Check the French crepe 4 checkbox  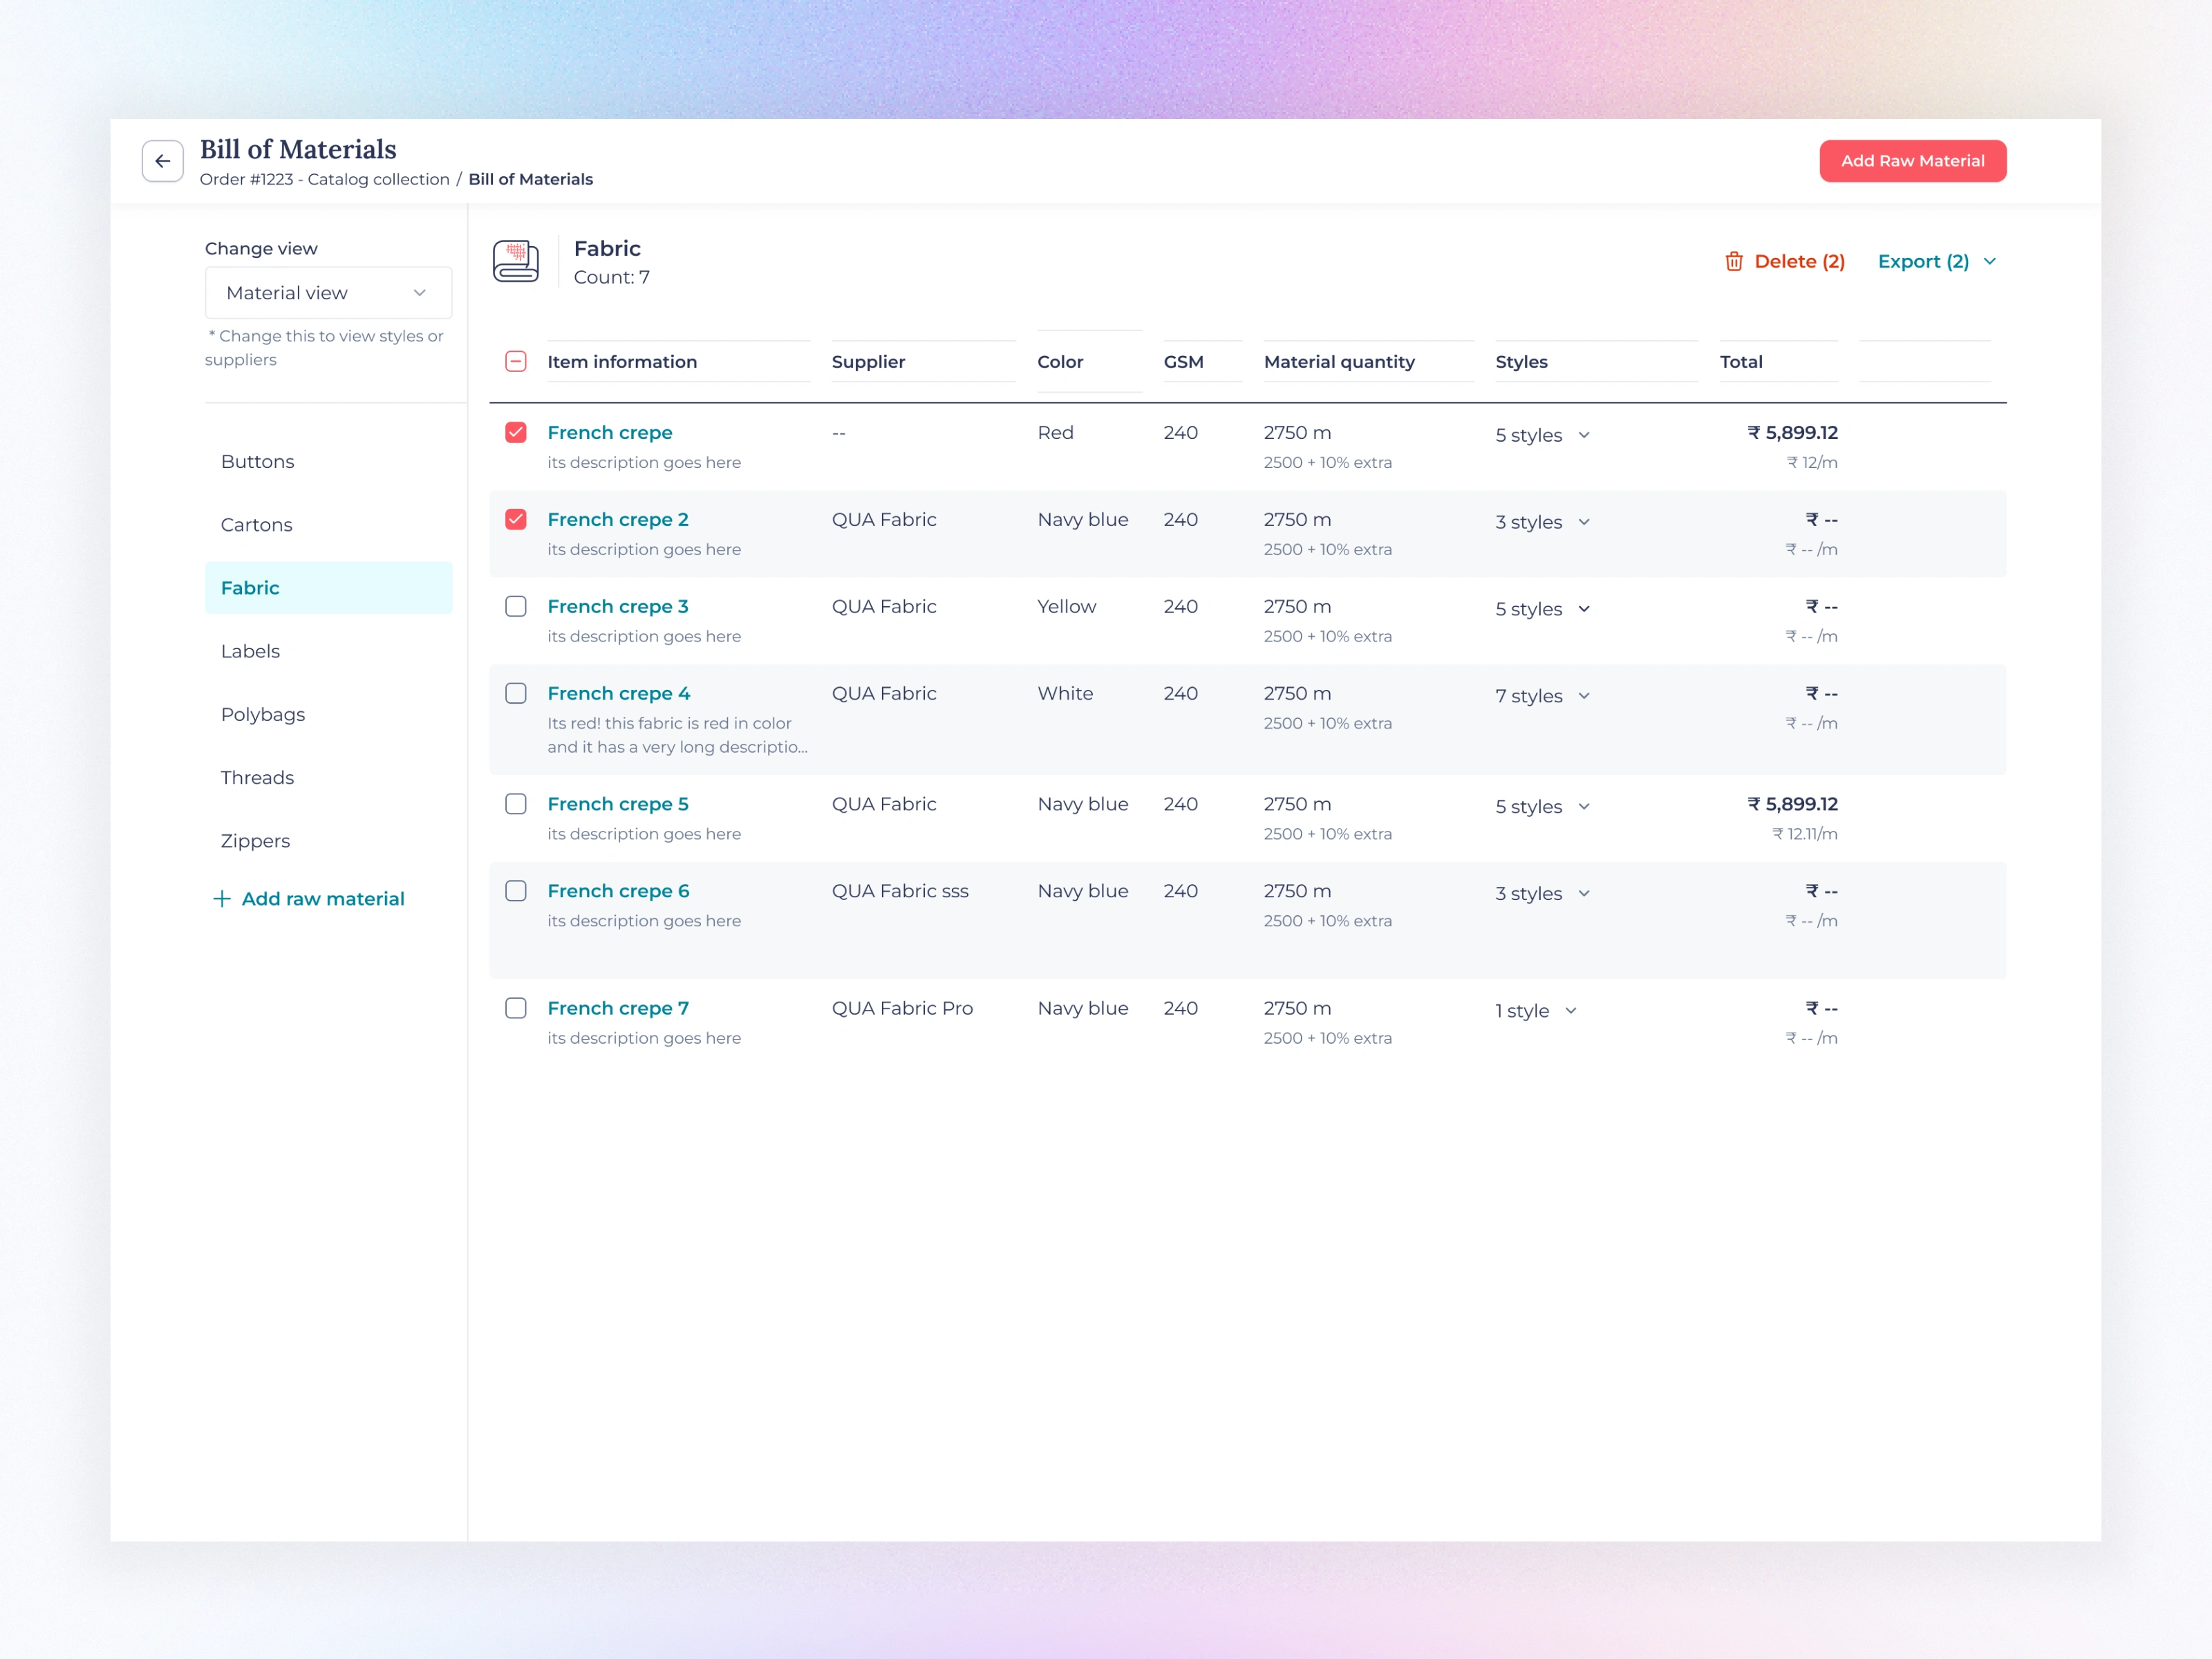pyautogui.click(x=515, y=693)
